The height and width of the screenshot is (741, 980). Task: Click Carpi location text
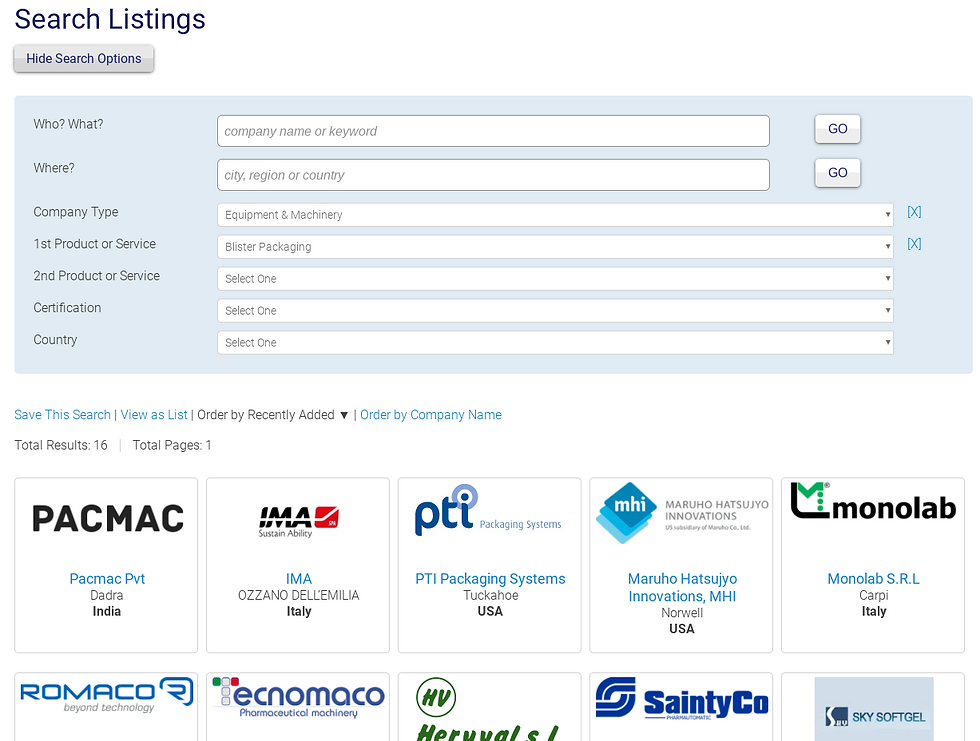[x=874, y=595]
